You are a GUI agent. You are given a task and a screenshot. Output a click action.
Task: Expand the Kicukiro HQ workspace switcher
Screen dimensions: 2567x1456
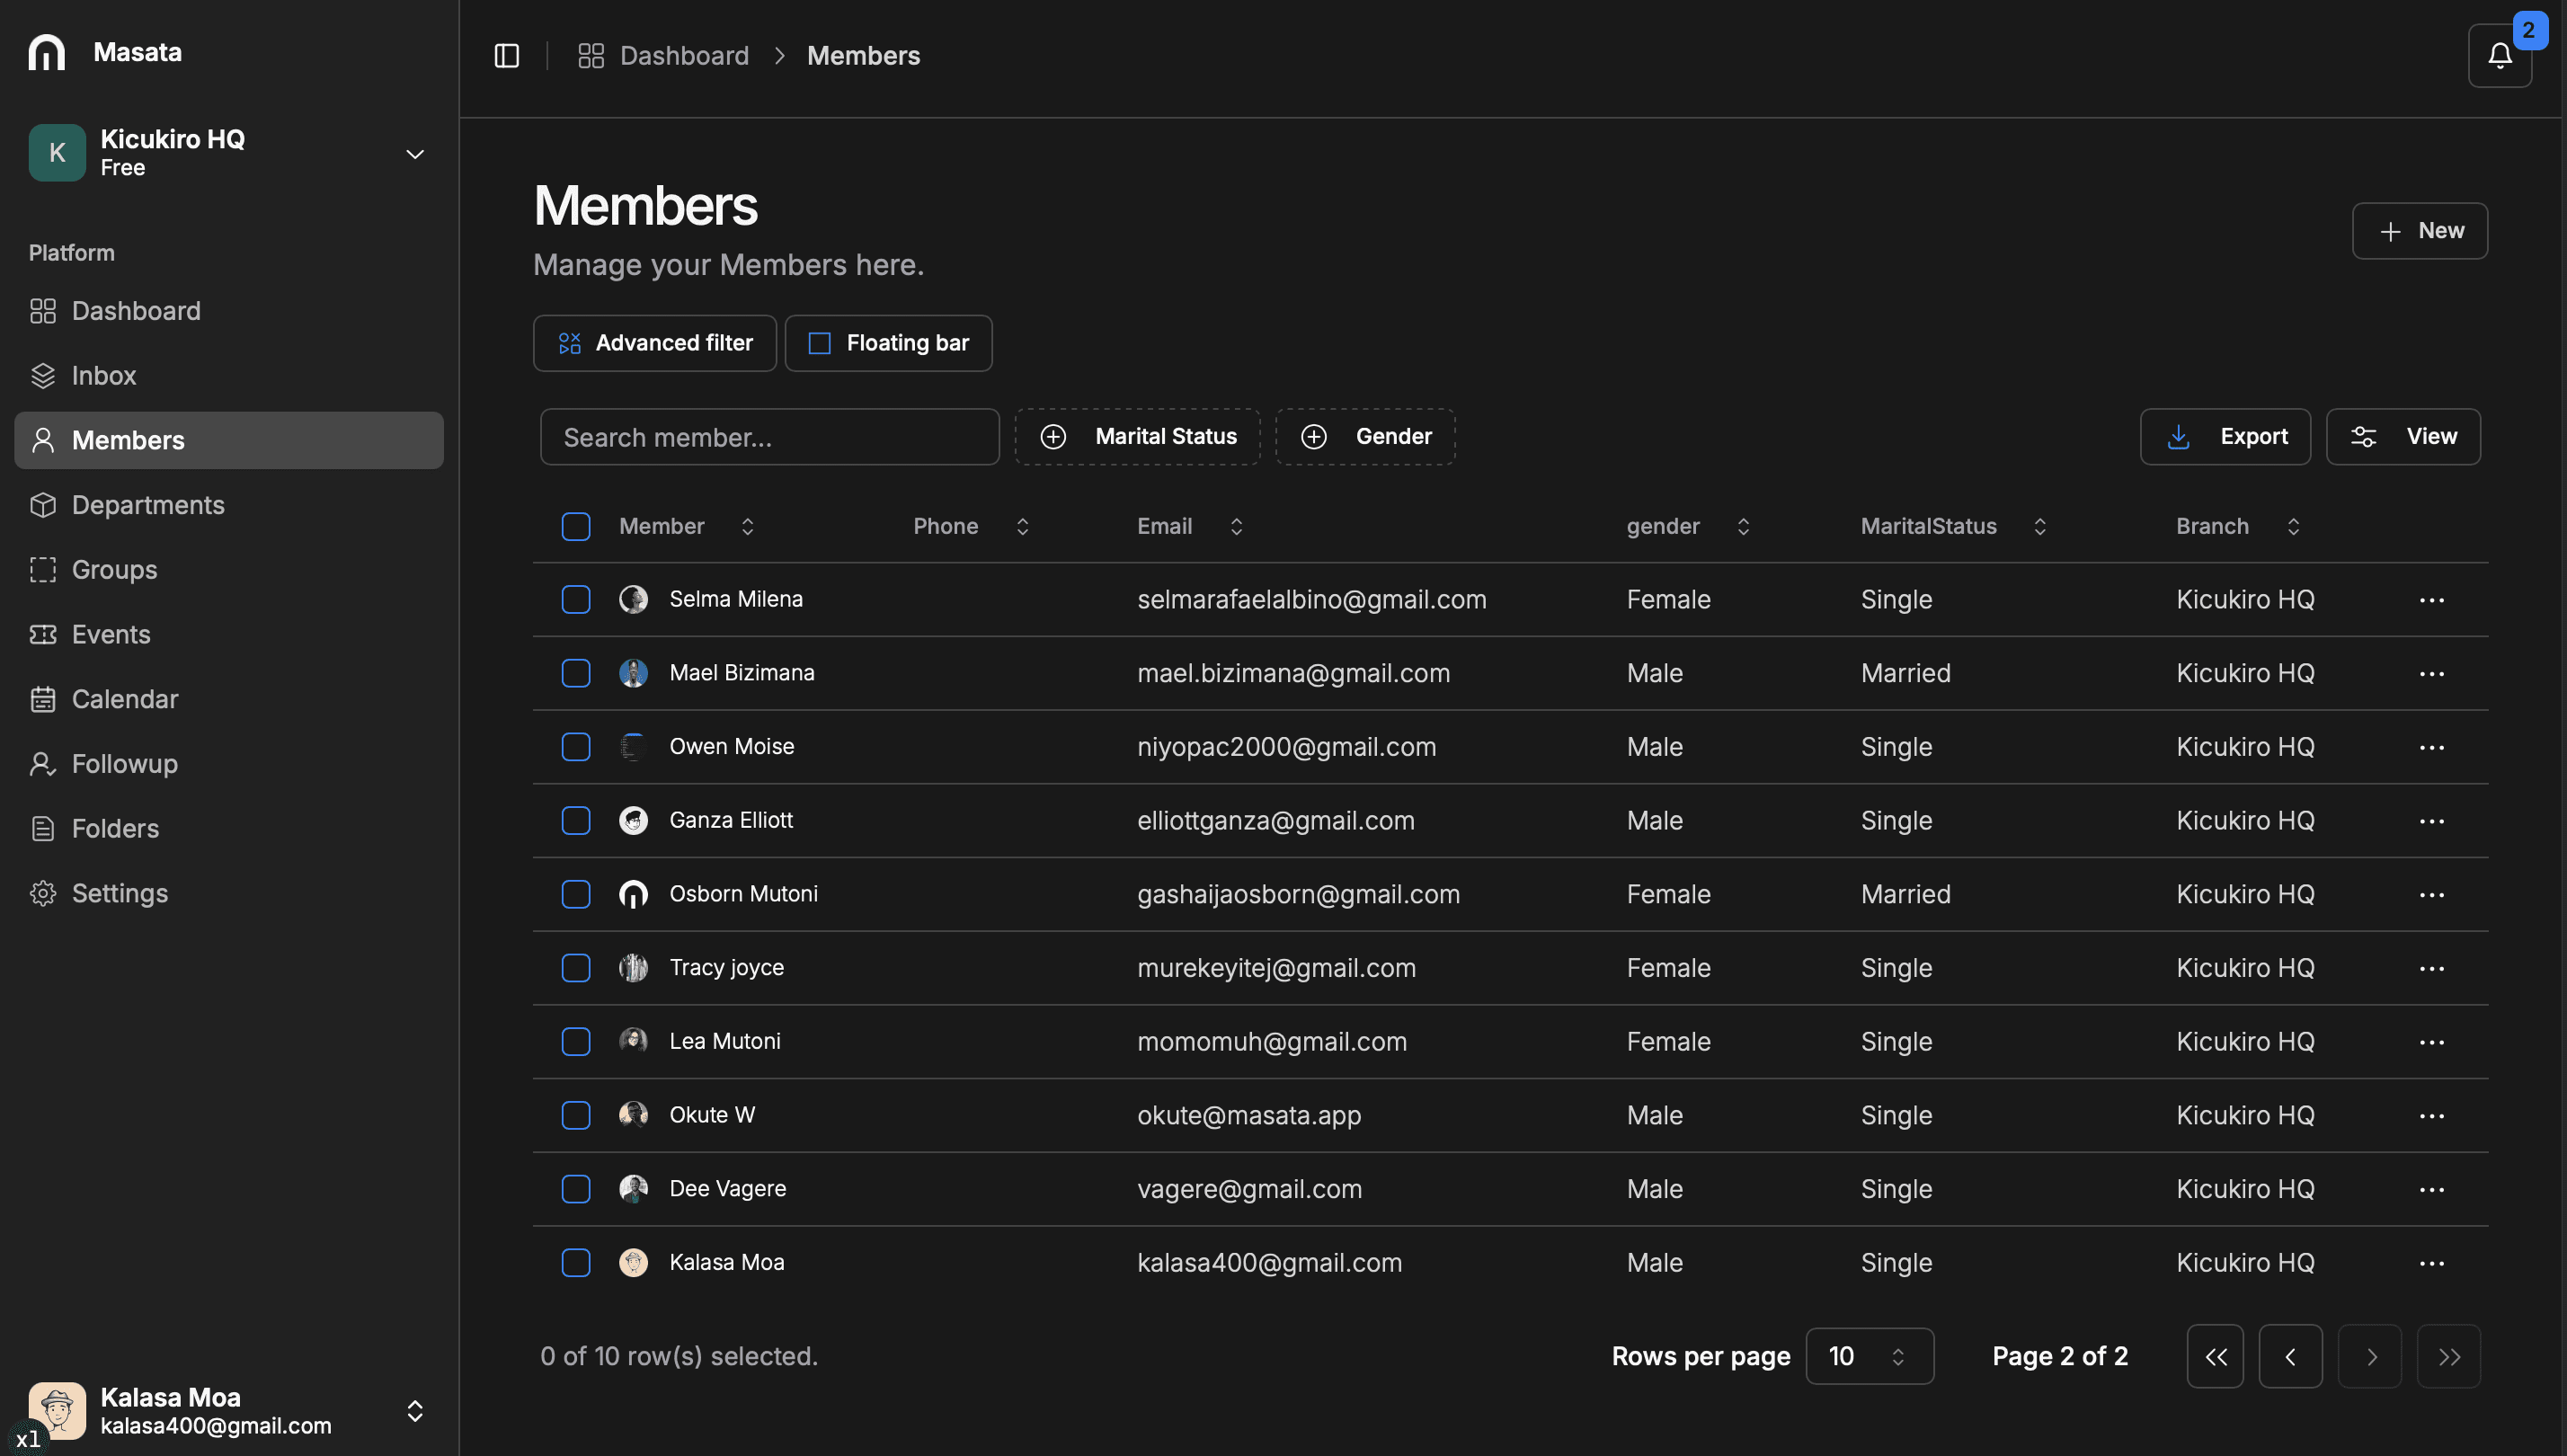pyautogui.click(x=414, y=153)
